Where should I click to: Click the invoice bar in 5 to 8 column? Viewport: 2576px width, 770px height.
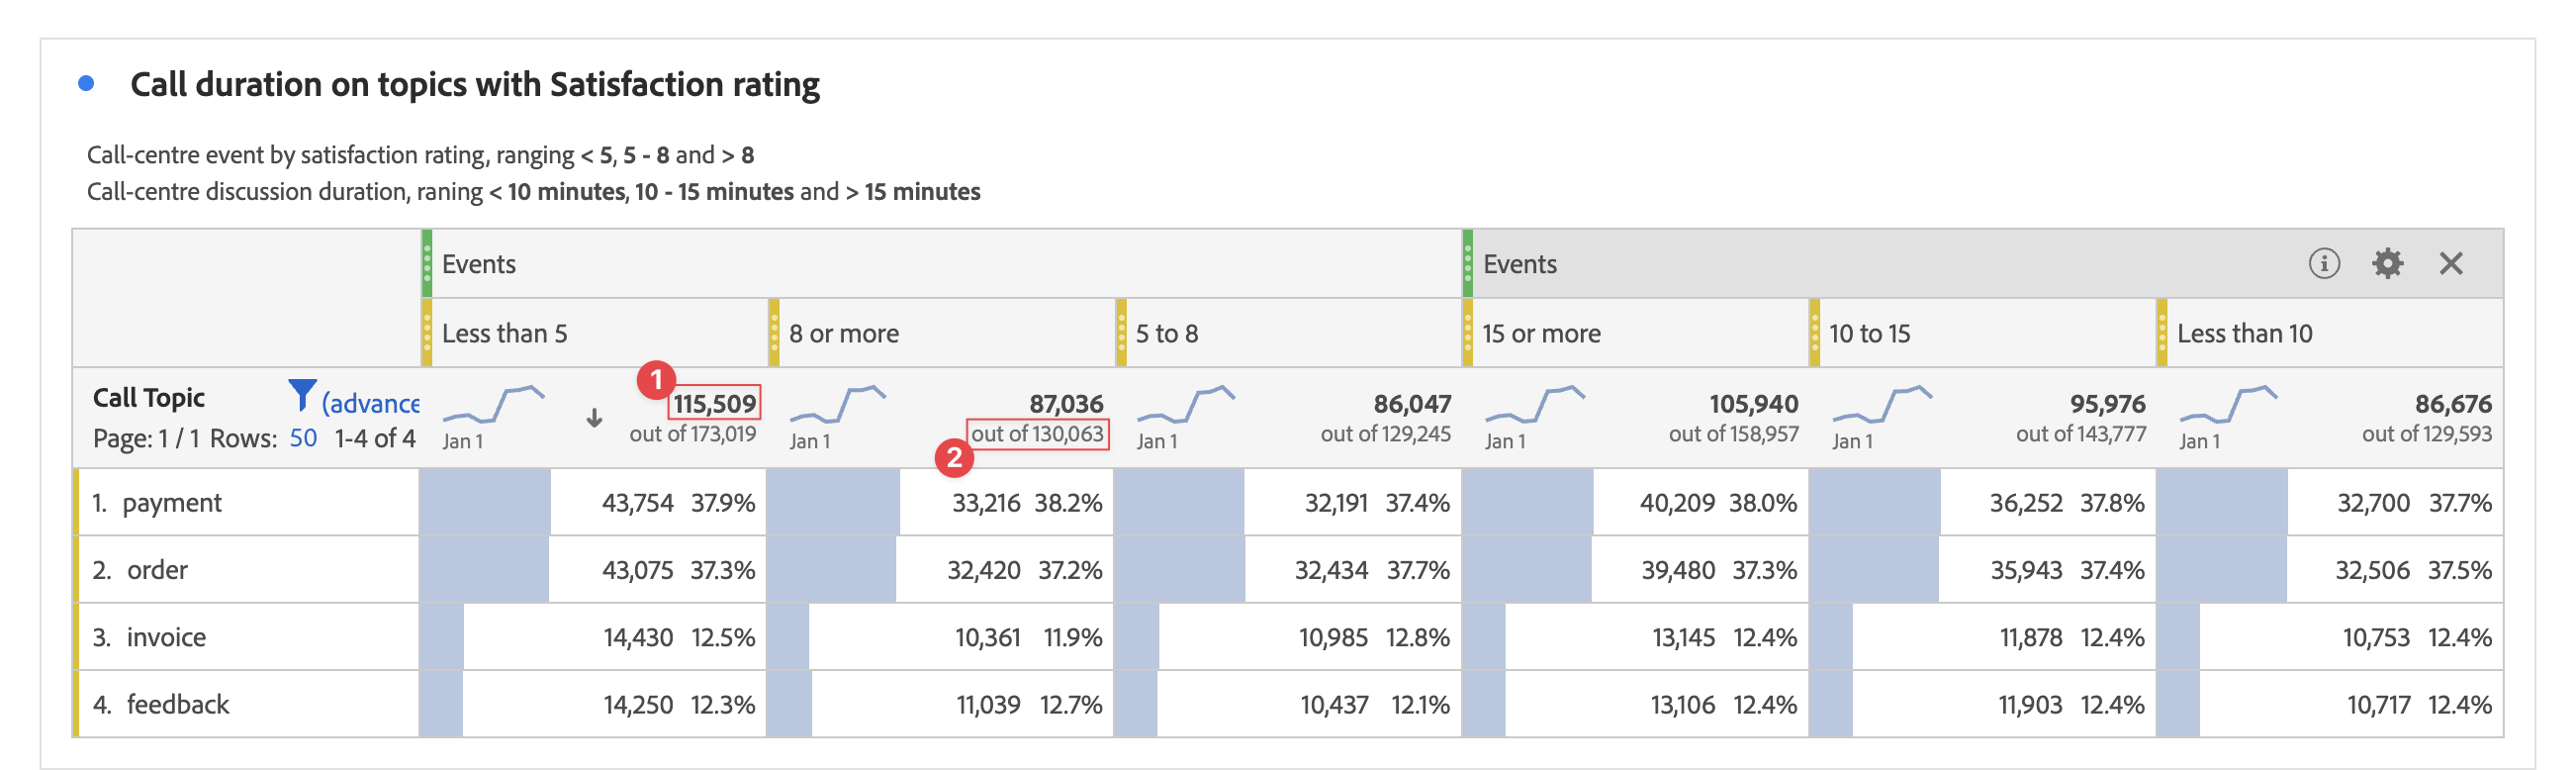1137,637
